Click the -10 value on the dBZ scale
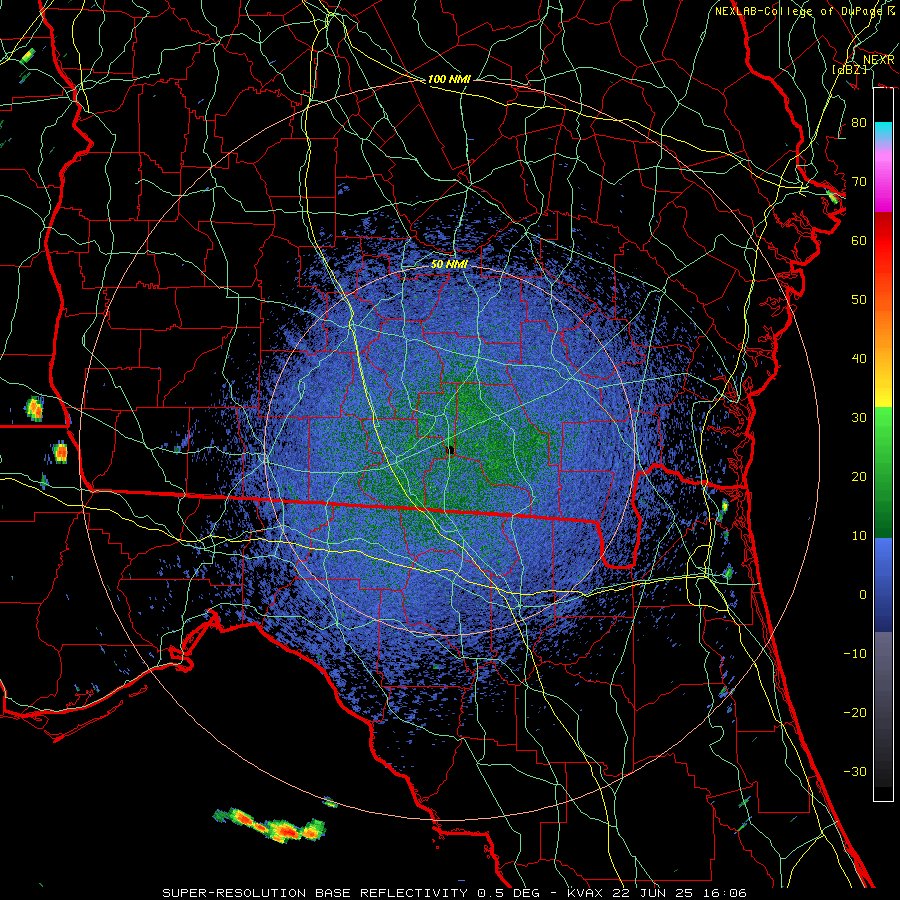This screenshot has height=900, width=900. point(855,653)
